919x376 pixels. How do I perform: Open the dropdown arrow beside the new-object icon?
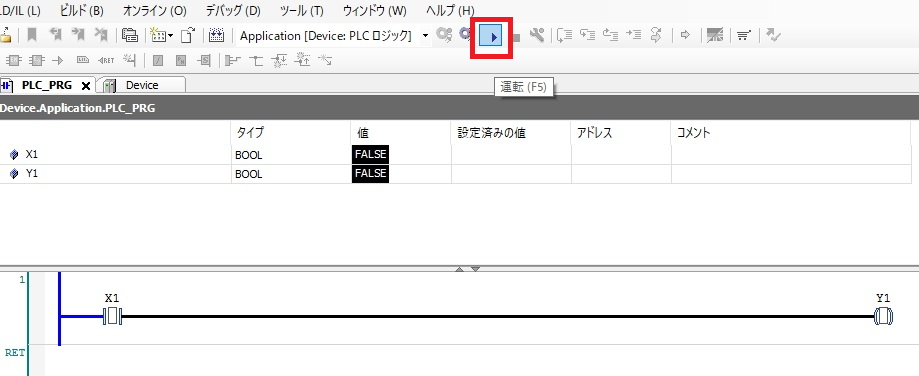(171, 36)
